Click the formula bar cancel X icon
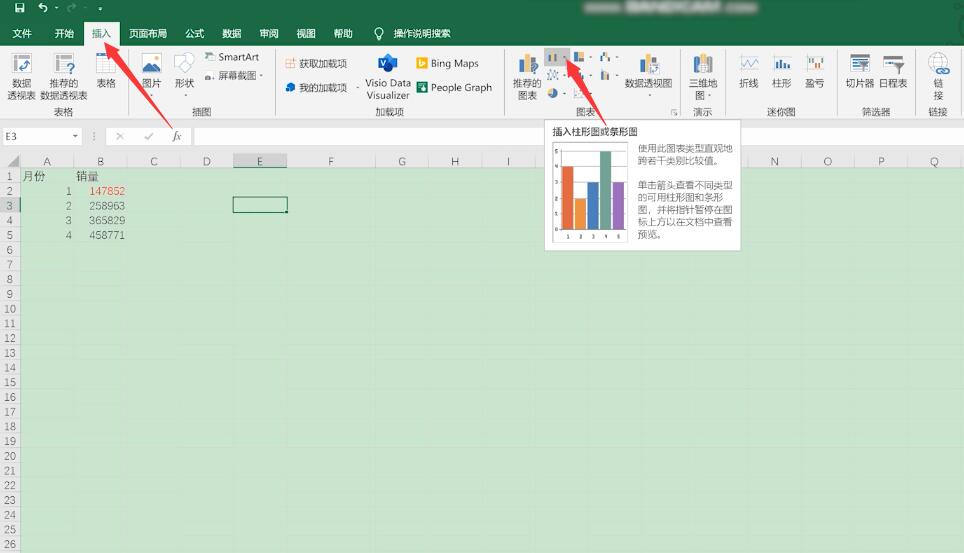Image resolution: width=964 pixels, height=553 pixels. (x=120, y=136)
